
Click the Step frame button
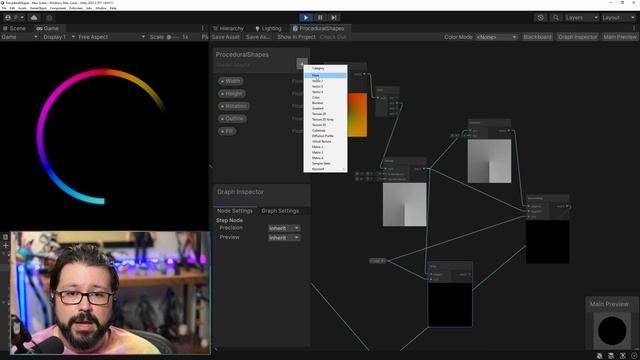point(334,18)
